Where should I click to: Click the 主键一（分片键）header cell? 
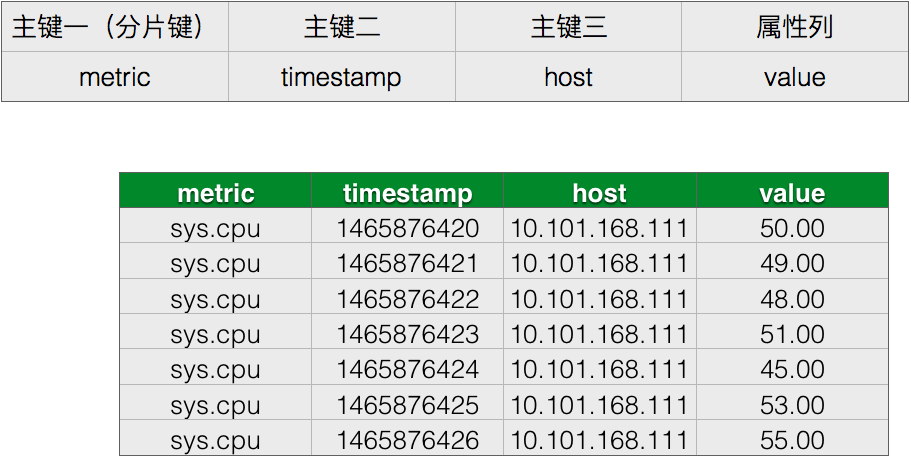[x=115, y=27]
